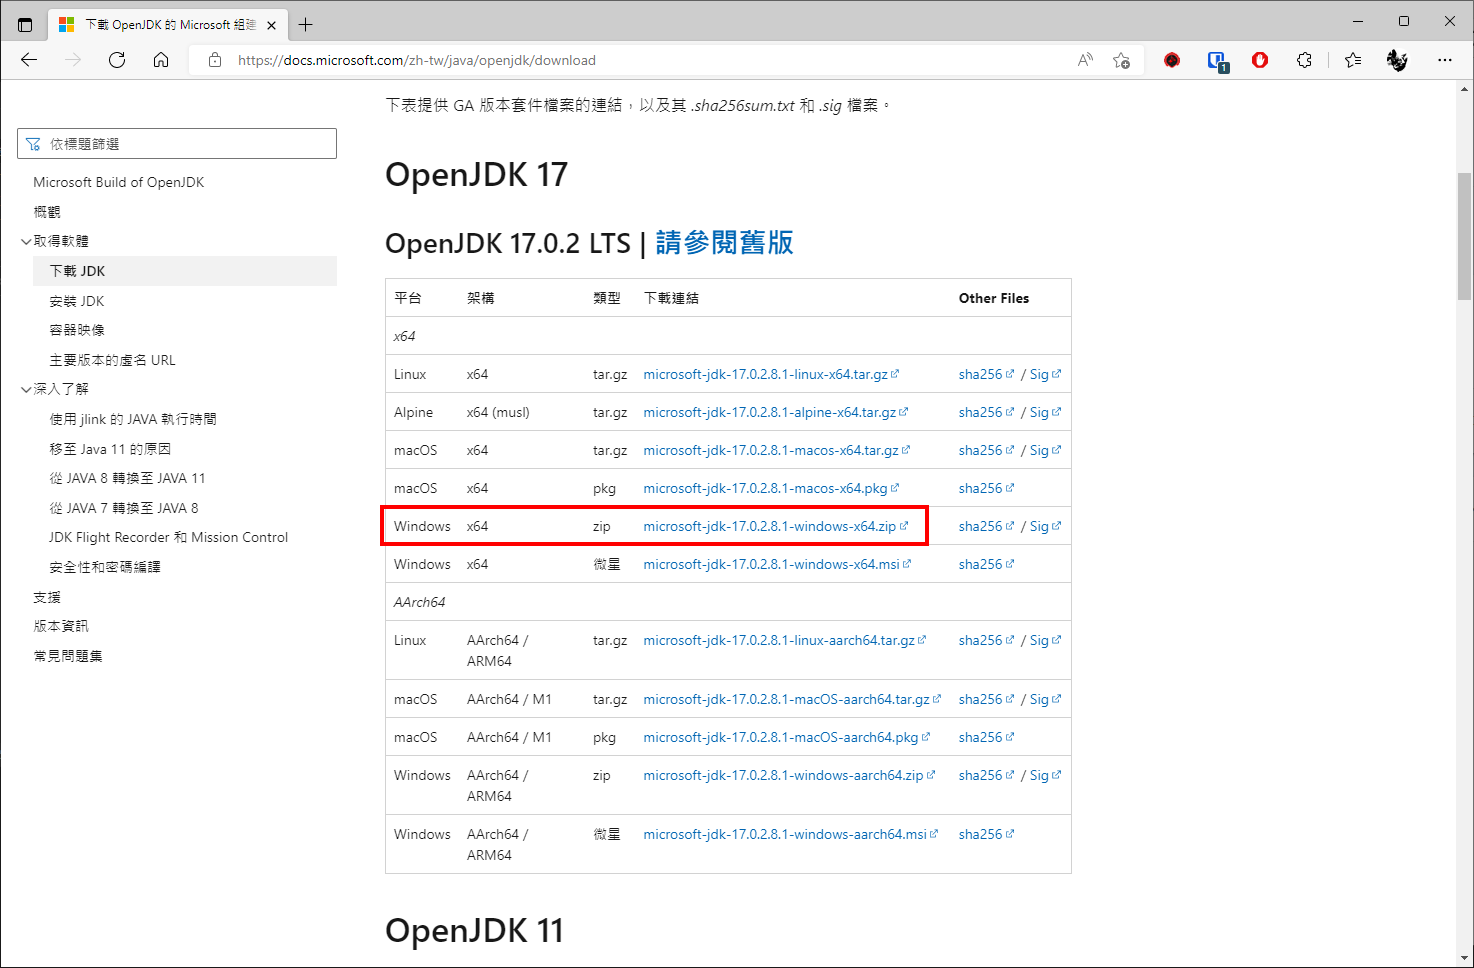Open Microsoft Build of OpenJDK sidebar item
The height and width of the screenshot is (968, 1474).
pyautogui.click(x=118, y=182)
